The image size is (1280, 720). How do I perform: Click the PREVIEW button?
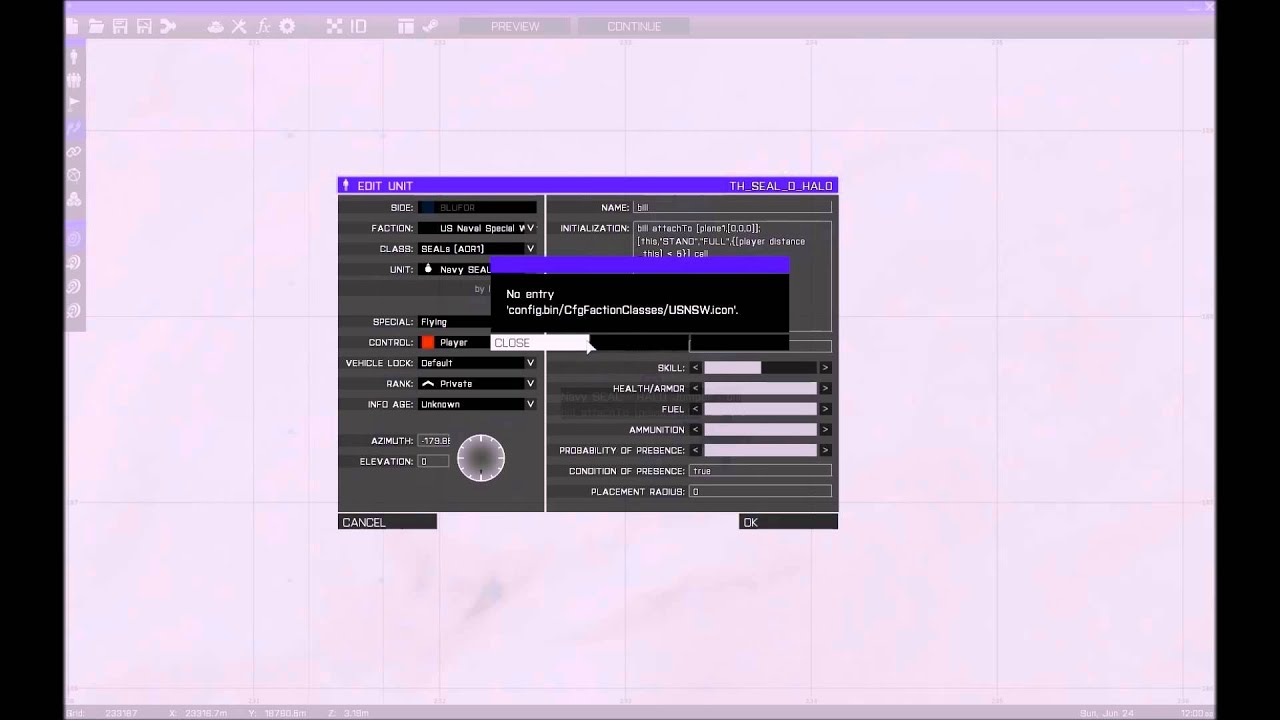pos(515,27)
